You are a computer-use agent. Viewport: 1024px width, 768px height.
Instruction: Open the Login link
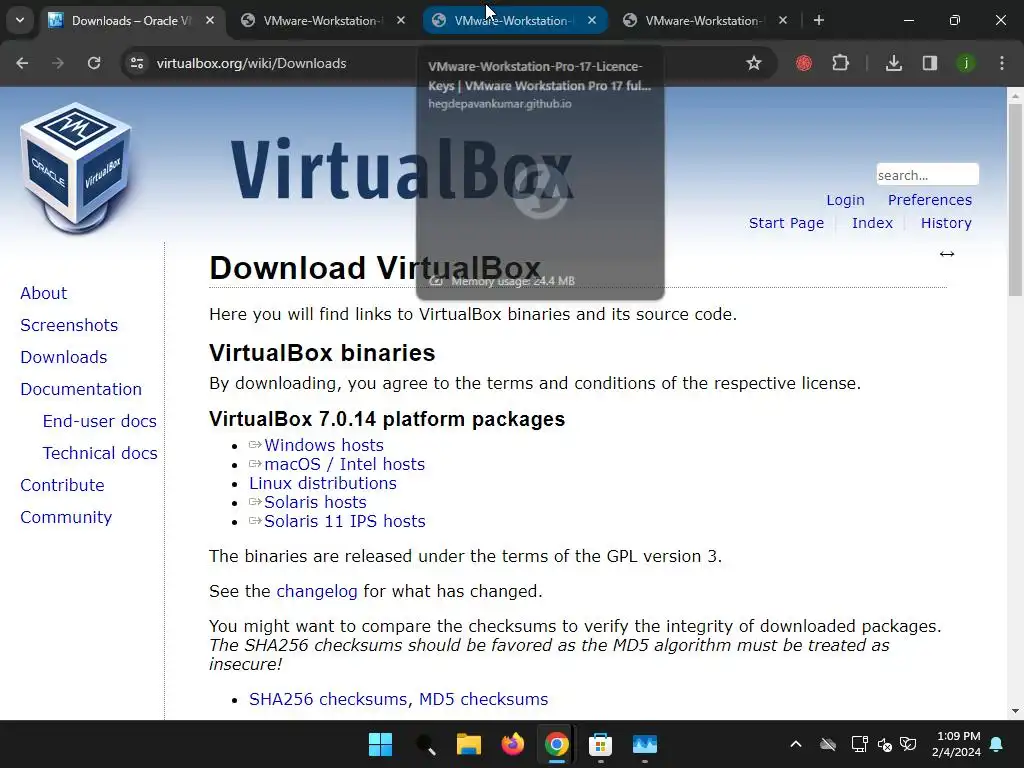(845, 200)
